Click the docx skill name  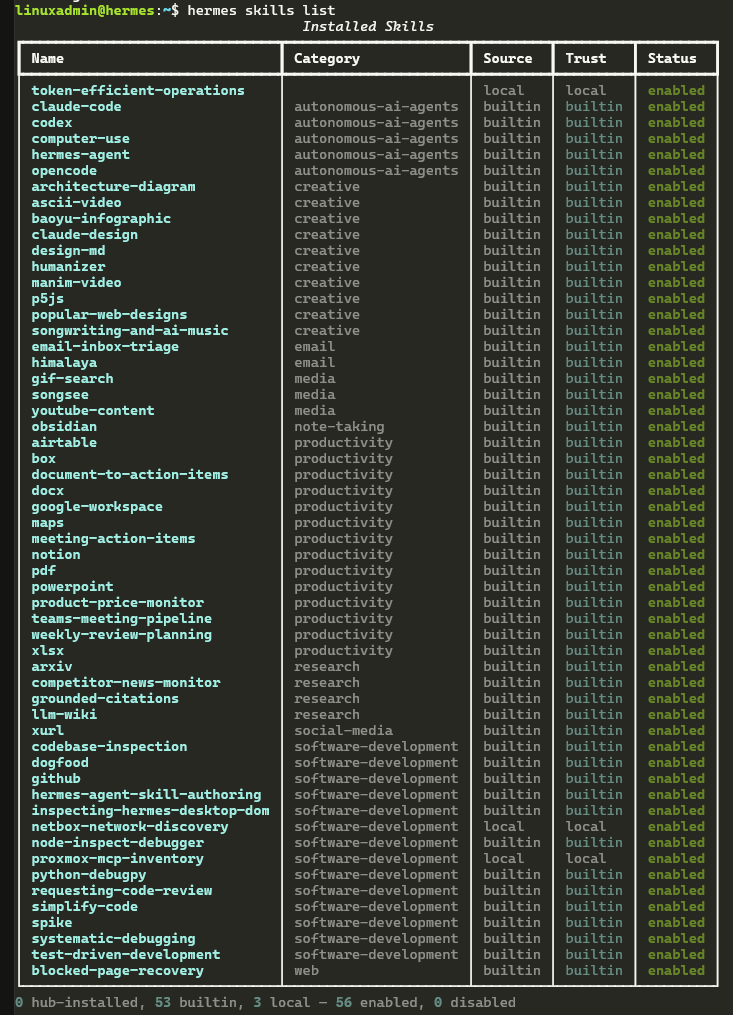point(48,491)
